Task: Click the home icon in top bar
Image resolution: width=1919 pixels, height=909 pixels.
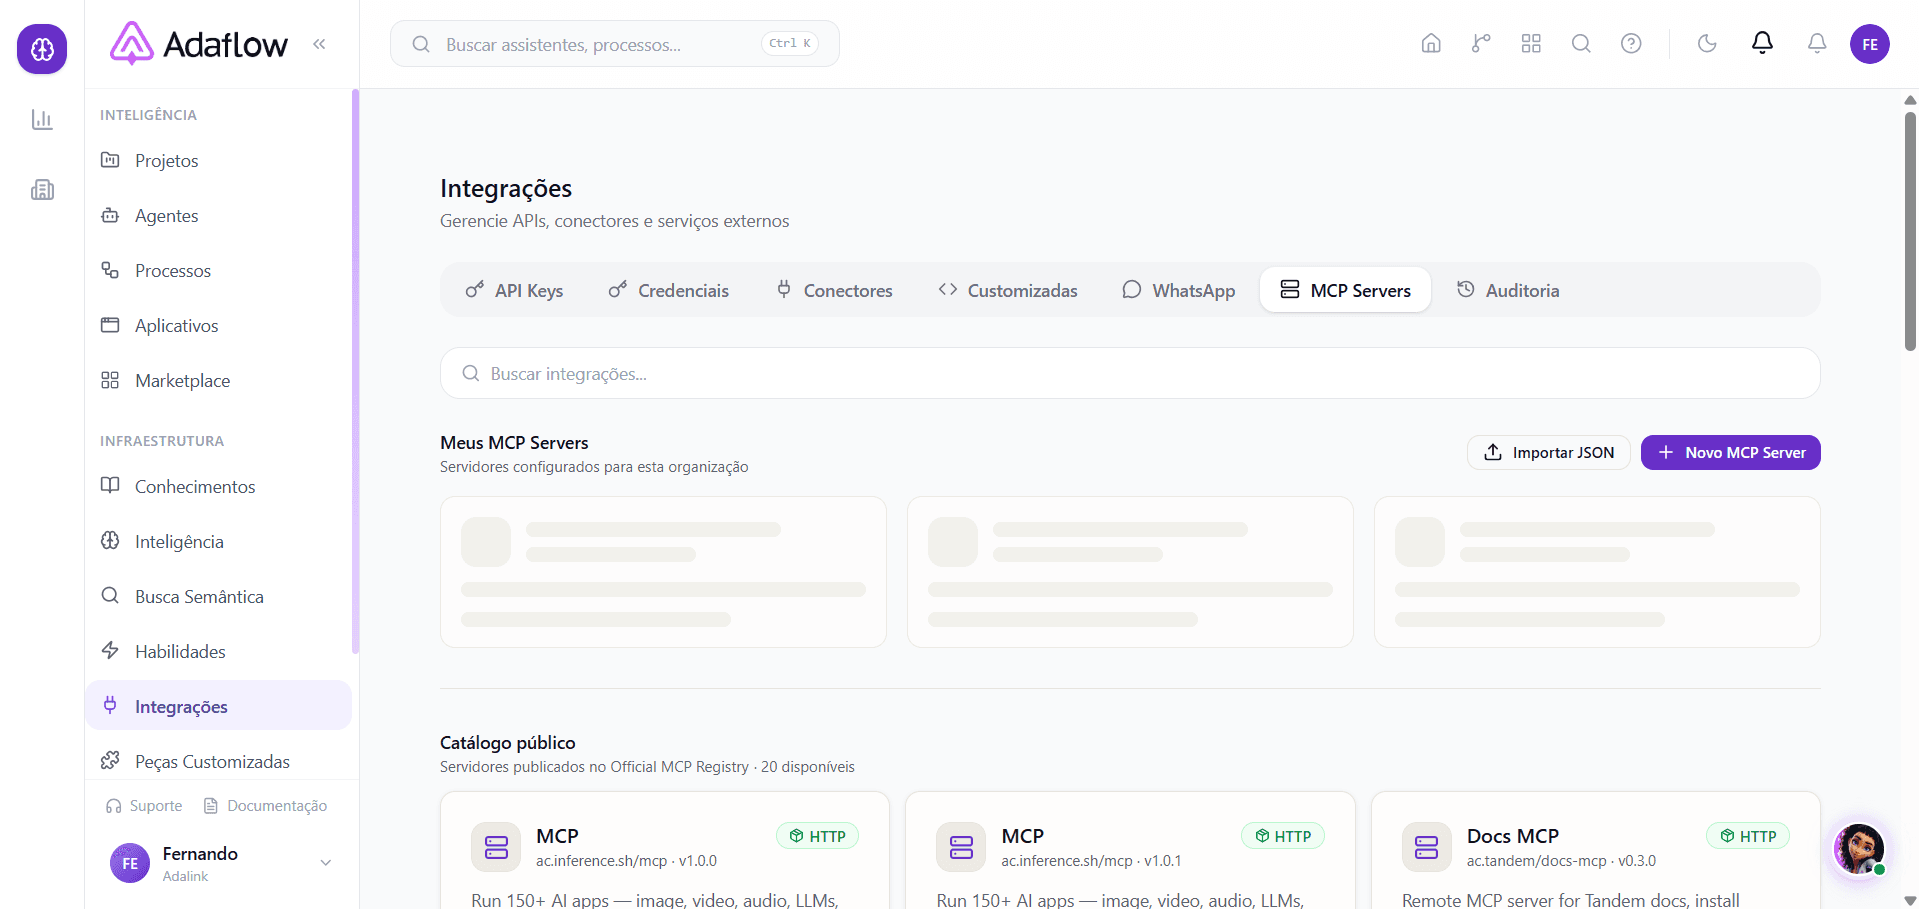Action: pos(1431,44)
